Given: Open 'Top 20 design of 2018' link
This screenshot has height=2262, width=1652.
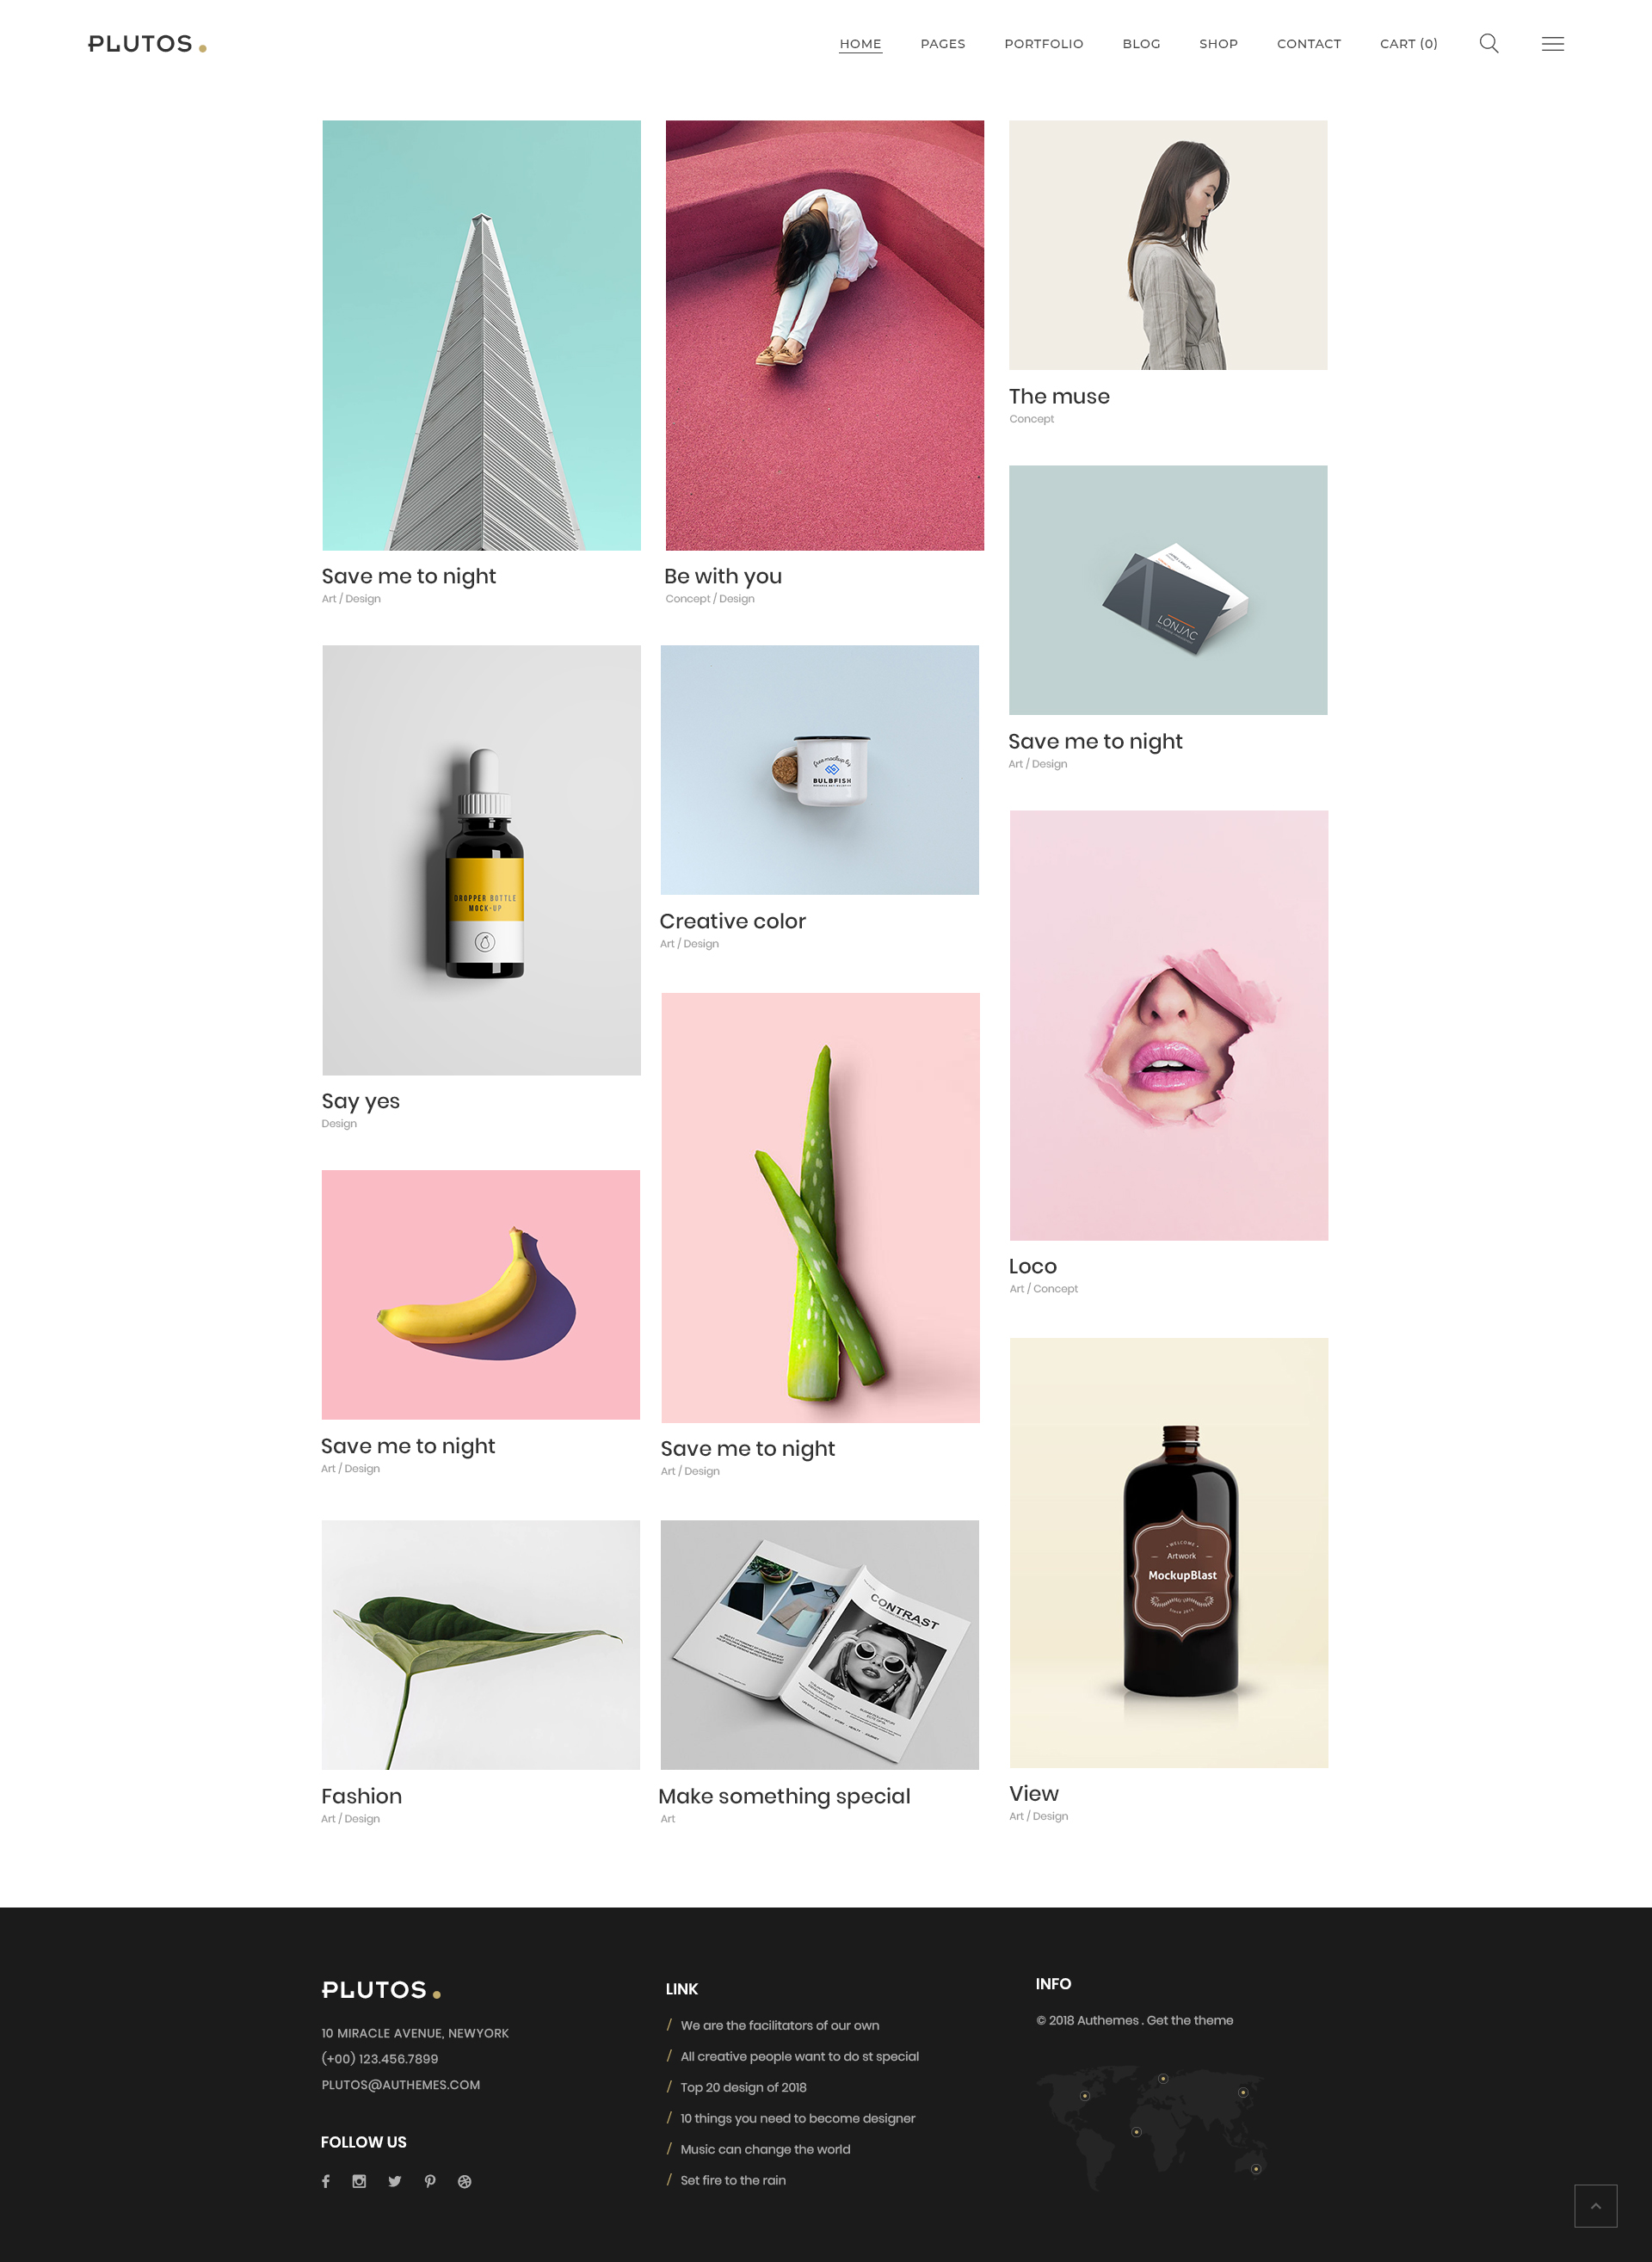Looking at the screenshot, I should [743, 2087].
